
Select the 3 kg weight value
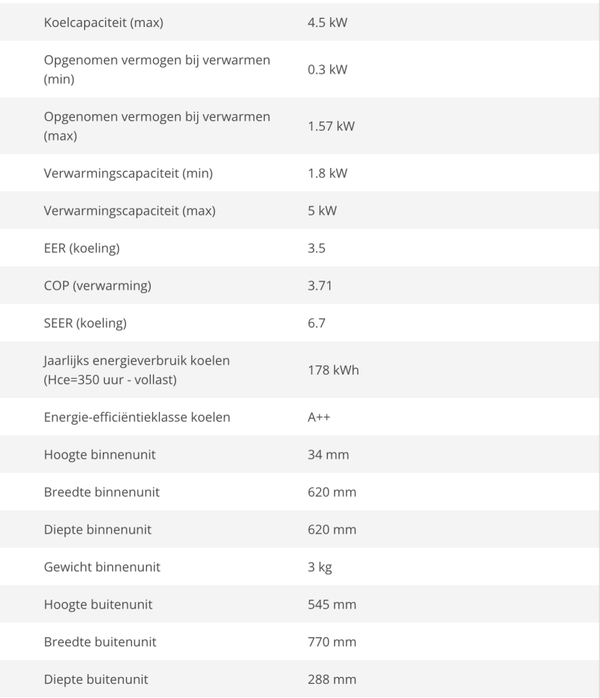320,567
